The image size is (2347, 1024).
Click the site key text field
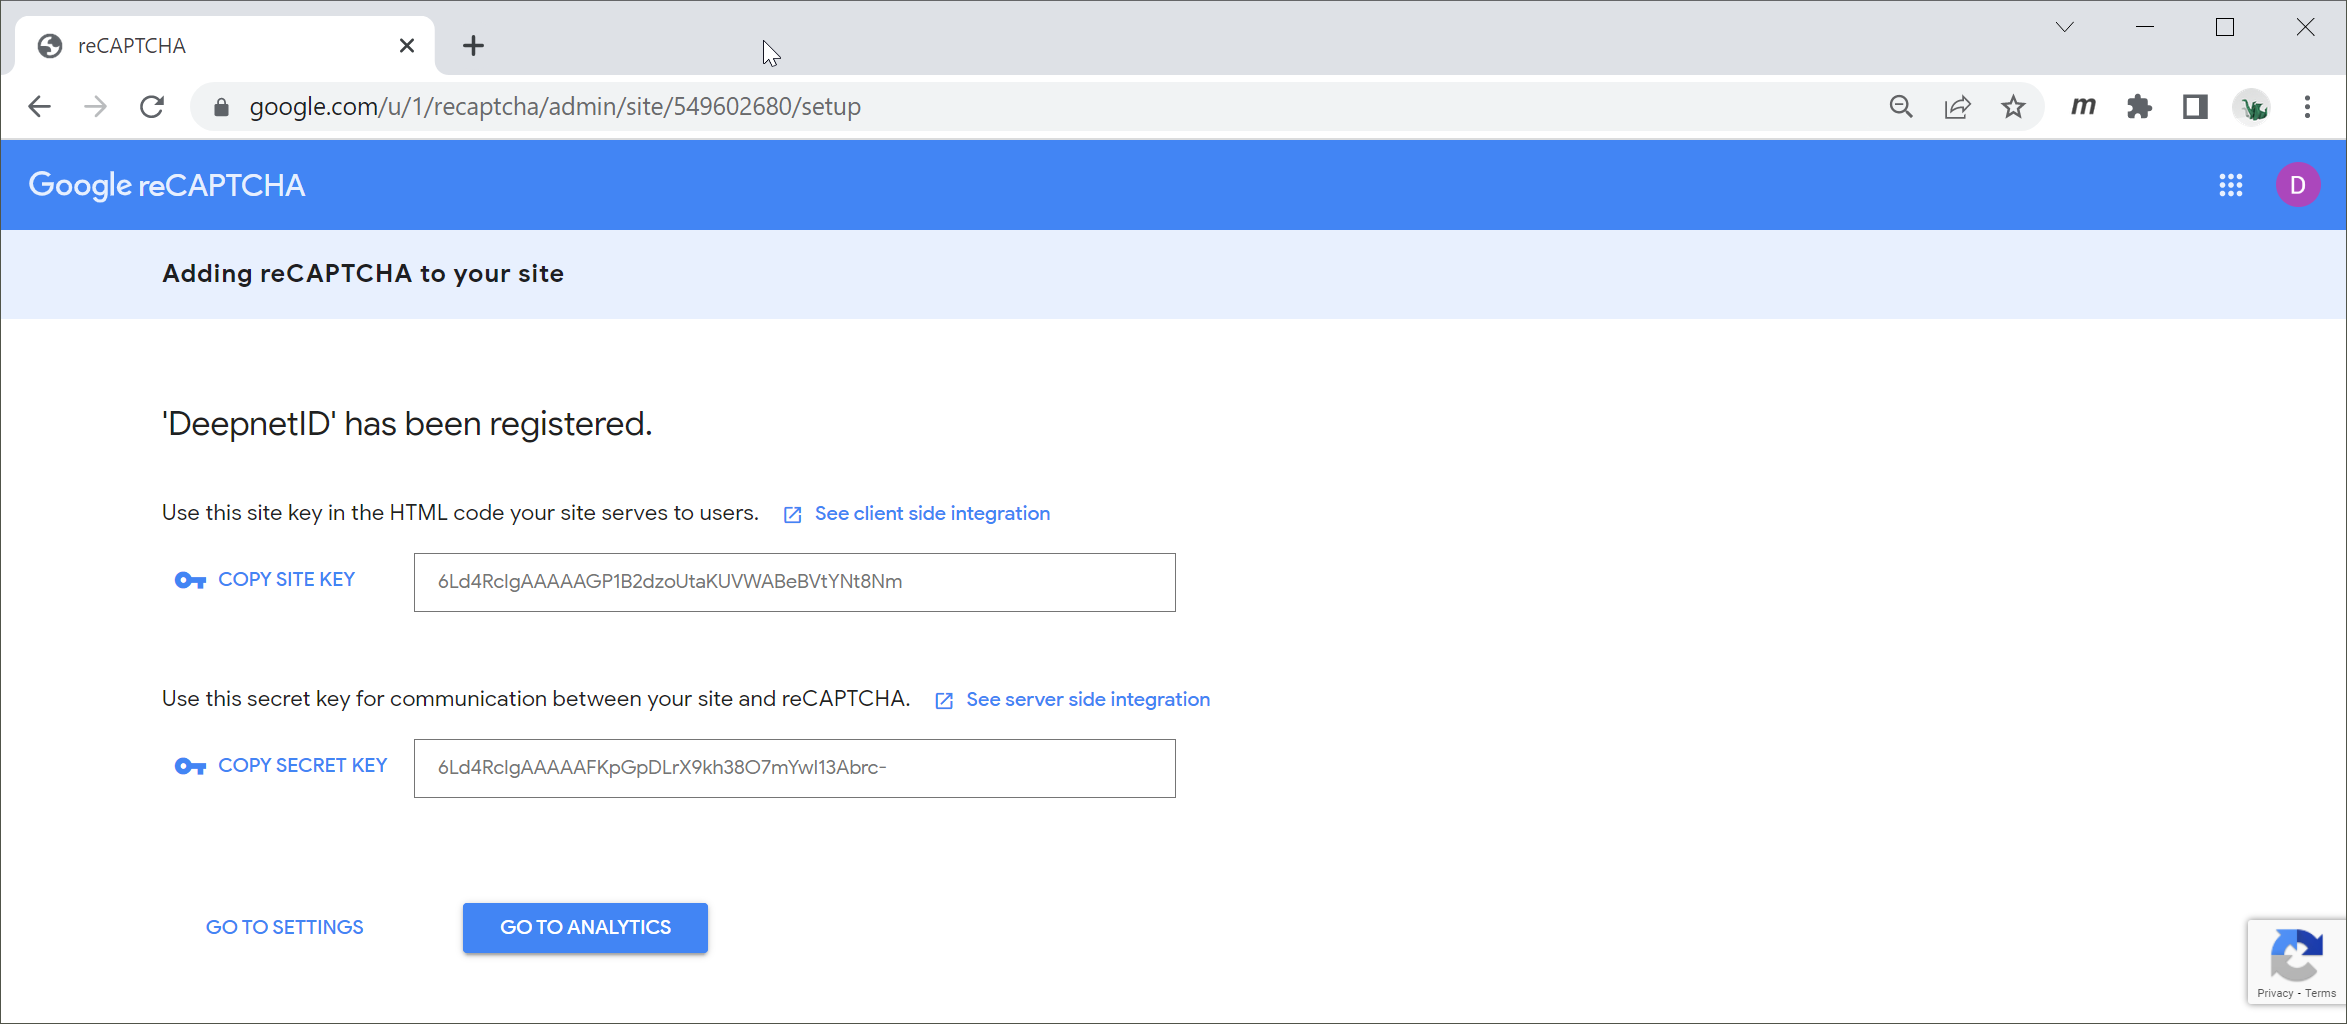click(x=795, y=582)
